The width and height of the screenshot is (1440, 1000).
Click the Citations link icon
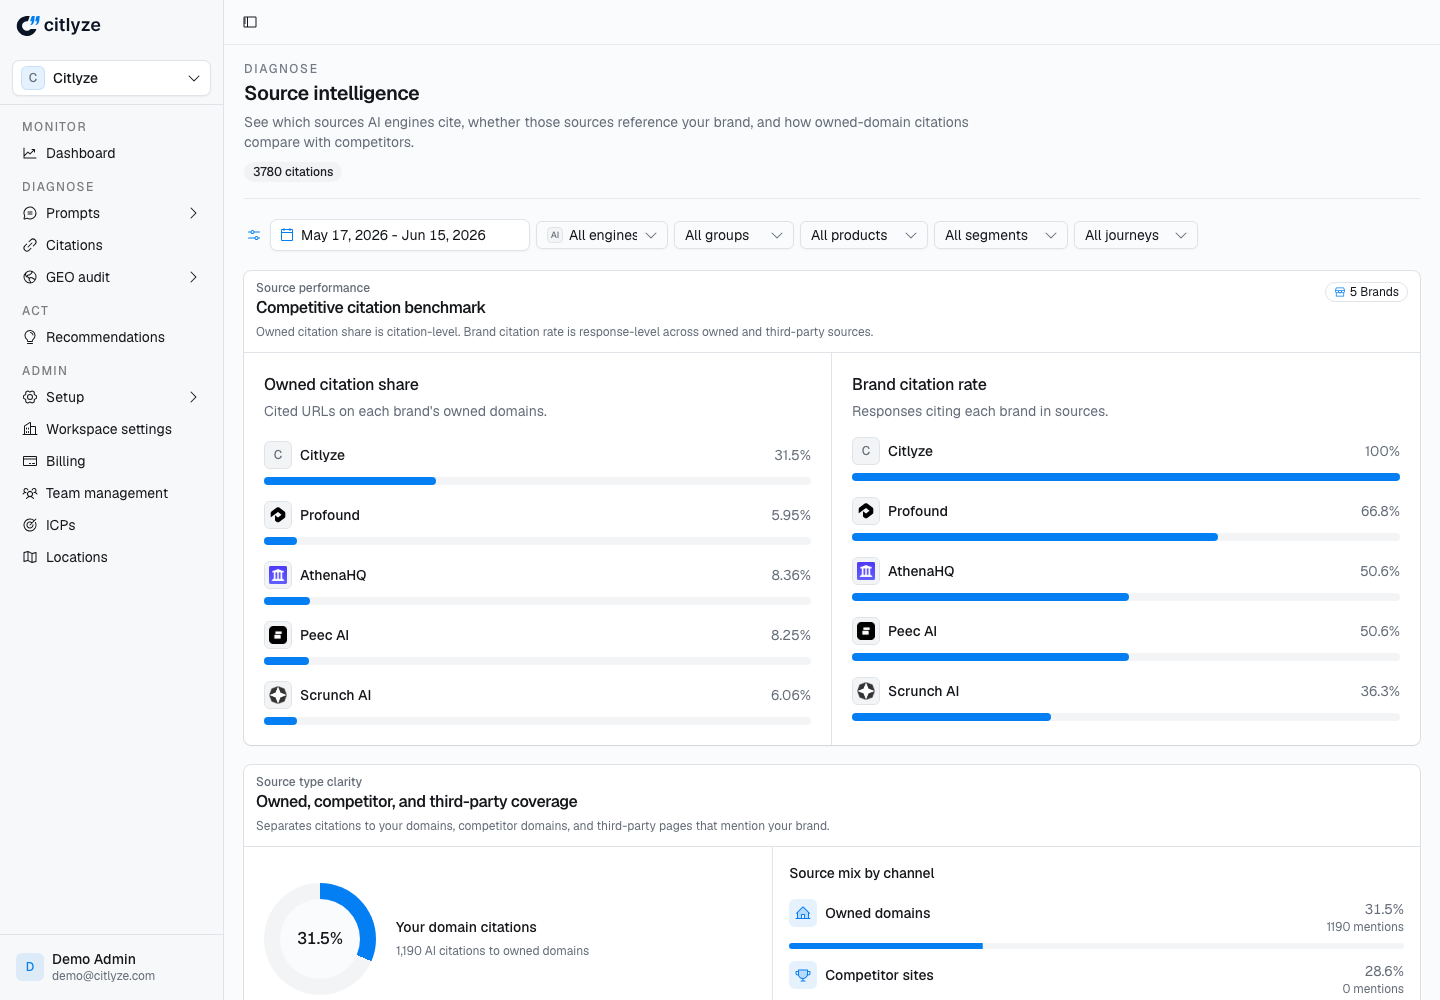[x=30, y=245]
